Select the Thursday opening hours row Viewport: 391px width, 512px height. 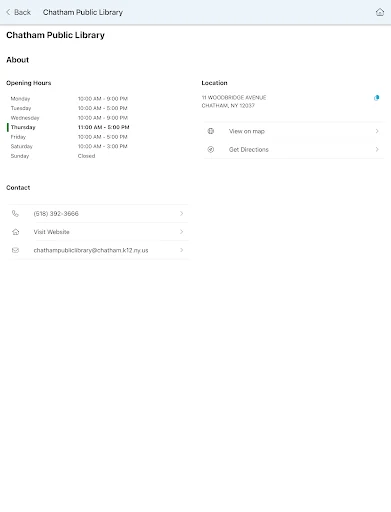coord(69,127)
